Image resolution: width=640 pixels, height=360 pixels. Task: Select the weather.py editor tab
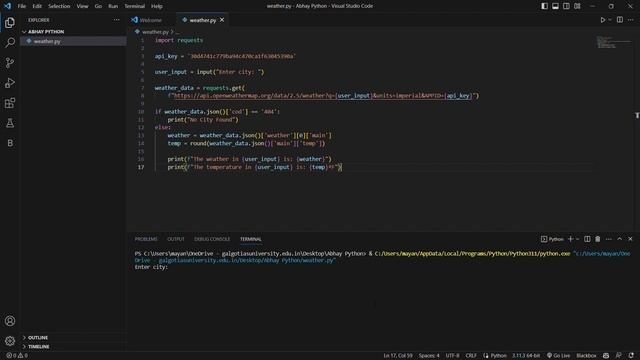(x=202, y=20)
